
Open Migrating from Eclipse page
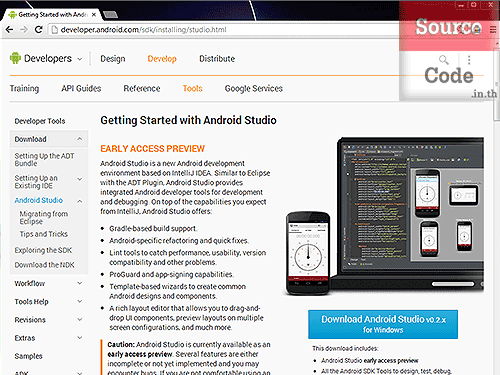pos(44,217)
